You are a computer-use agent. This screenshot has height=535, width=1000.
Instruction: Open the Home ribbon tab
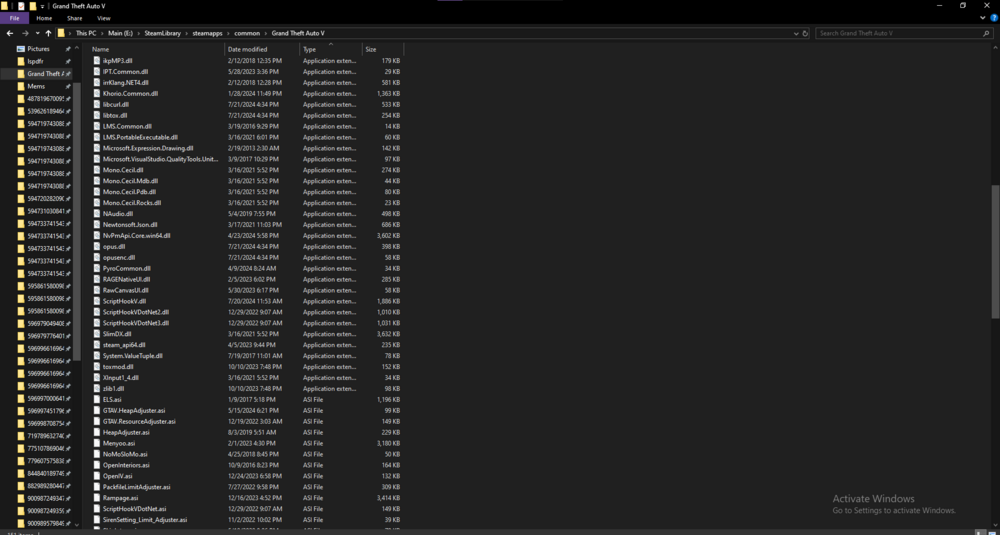44,18
